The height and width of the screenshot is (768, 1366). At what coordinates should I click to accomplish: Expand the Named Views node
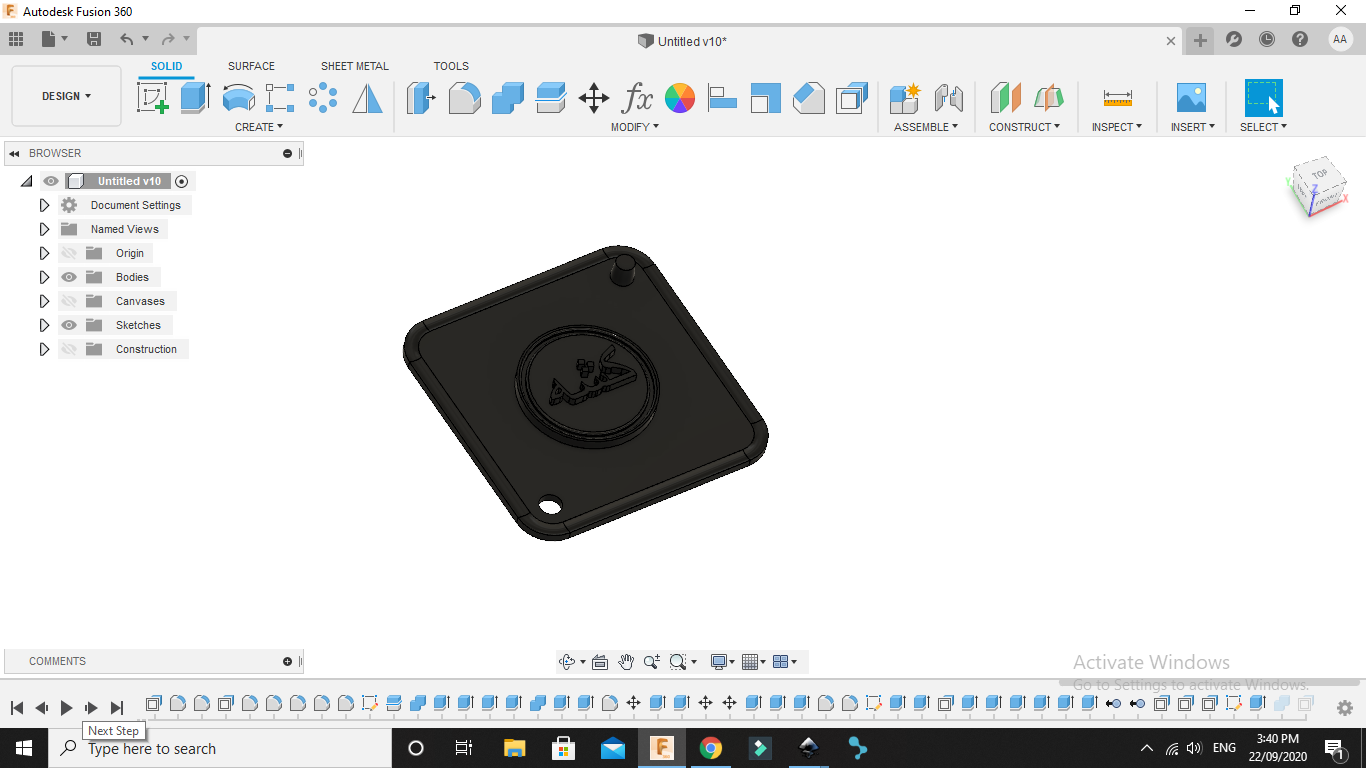click(x=44, y=229)
